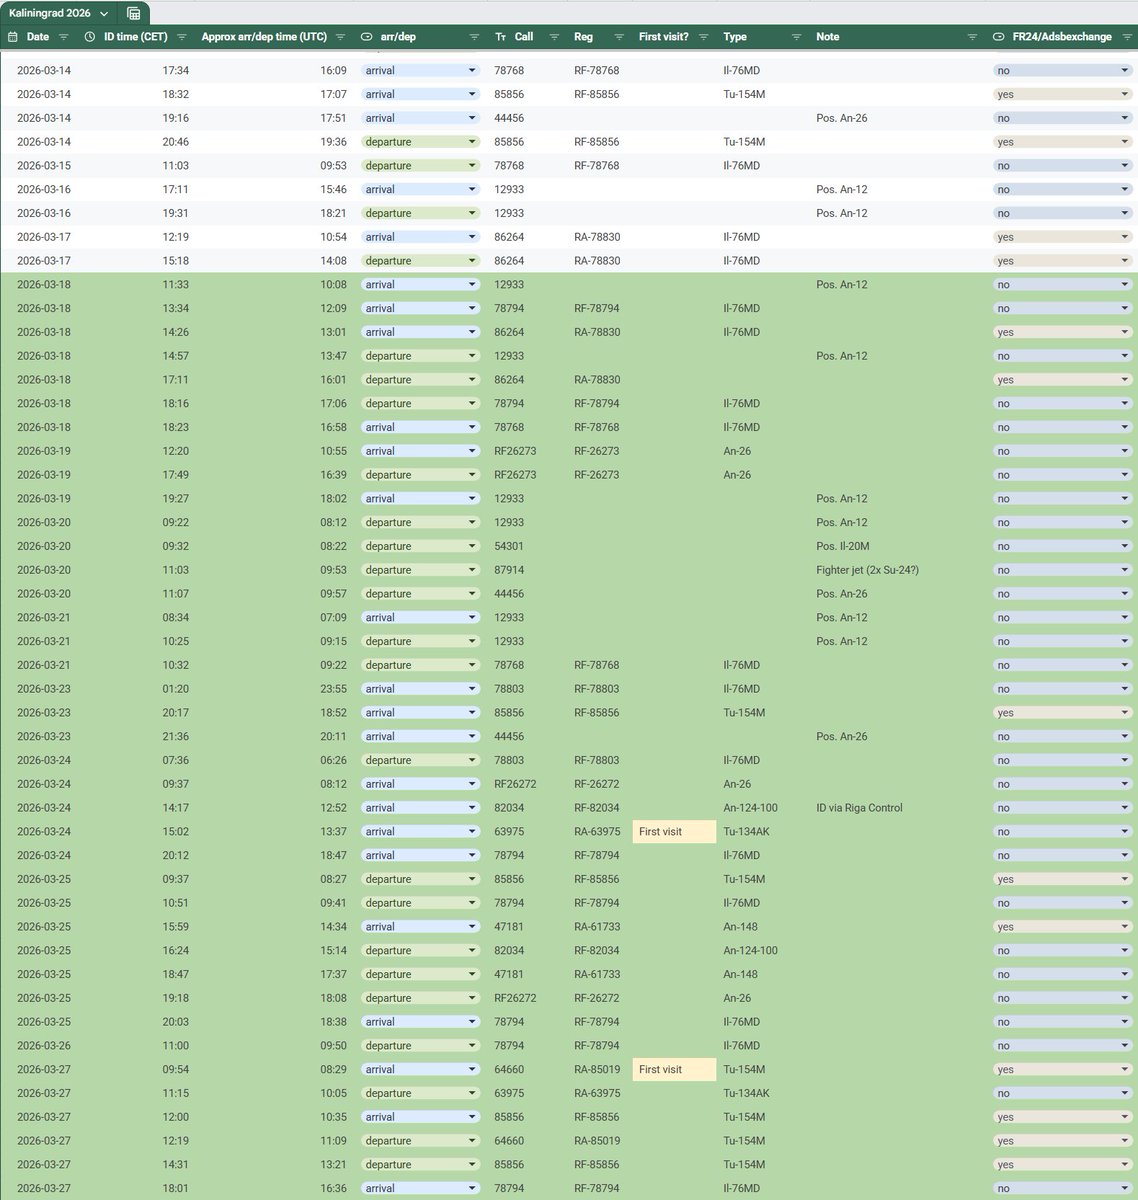Open the 'yes' dropdown in 2026-03-25 15:59 row
The width and height of the screenshot is (1138, 1200).
(1062, 927)
